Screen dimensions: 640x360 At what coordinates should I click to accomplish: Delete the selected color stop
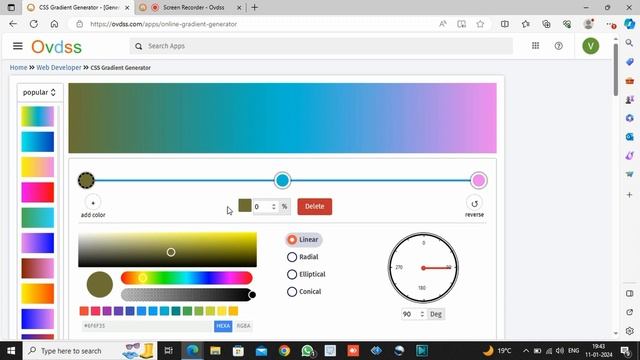[314, 207]
